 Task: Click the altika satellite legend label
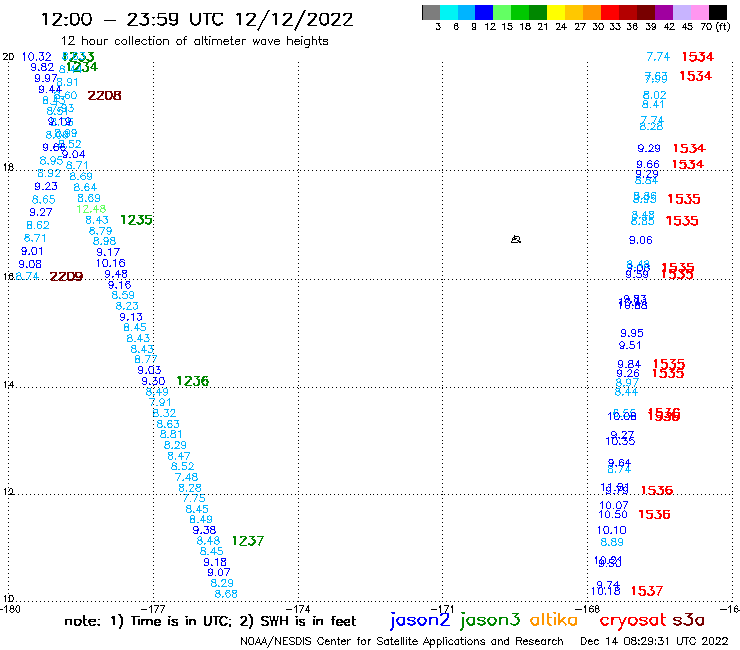click(x=554, y=620)
